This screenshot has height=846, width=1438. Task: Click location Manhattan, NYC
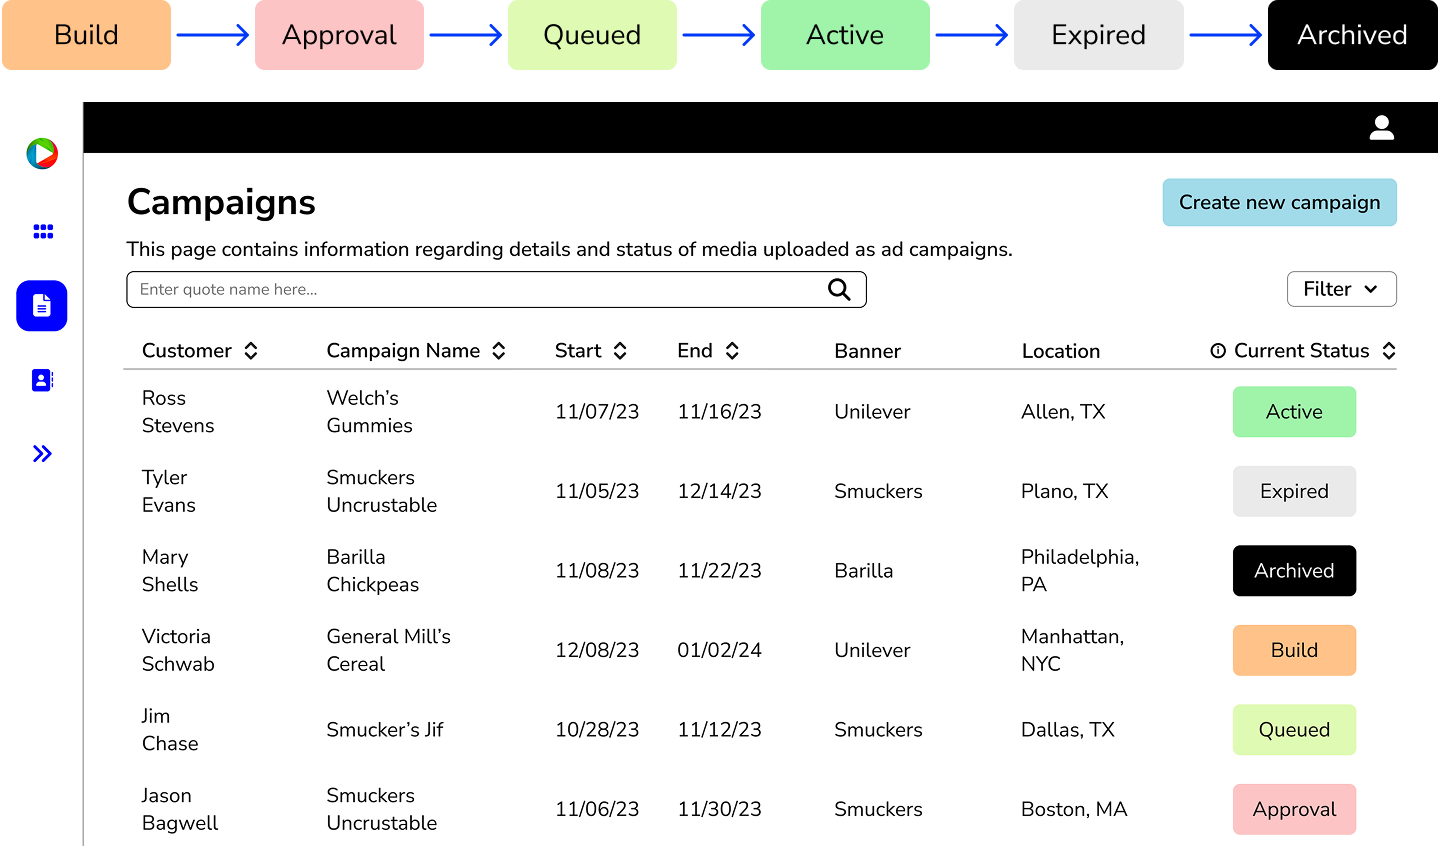[x=1072, y=650]
